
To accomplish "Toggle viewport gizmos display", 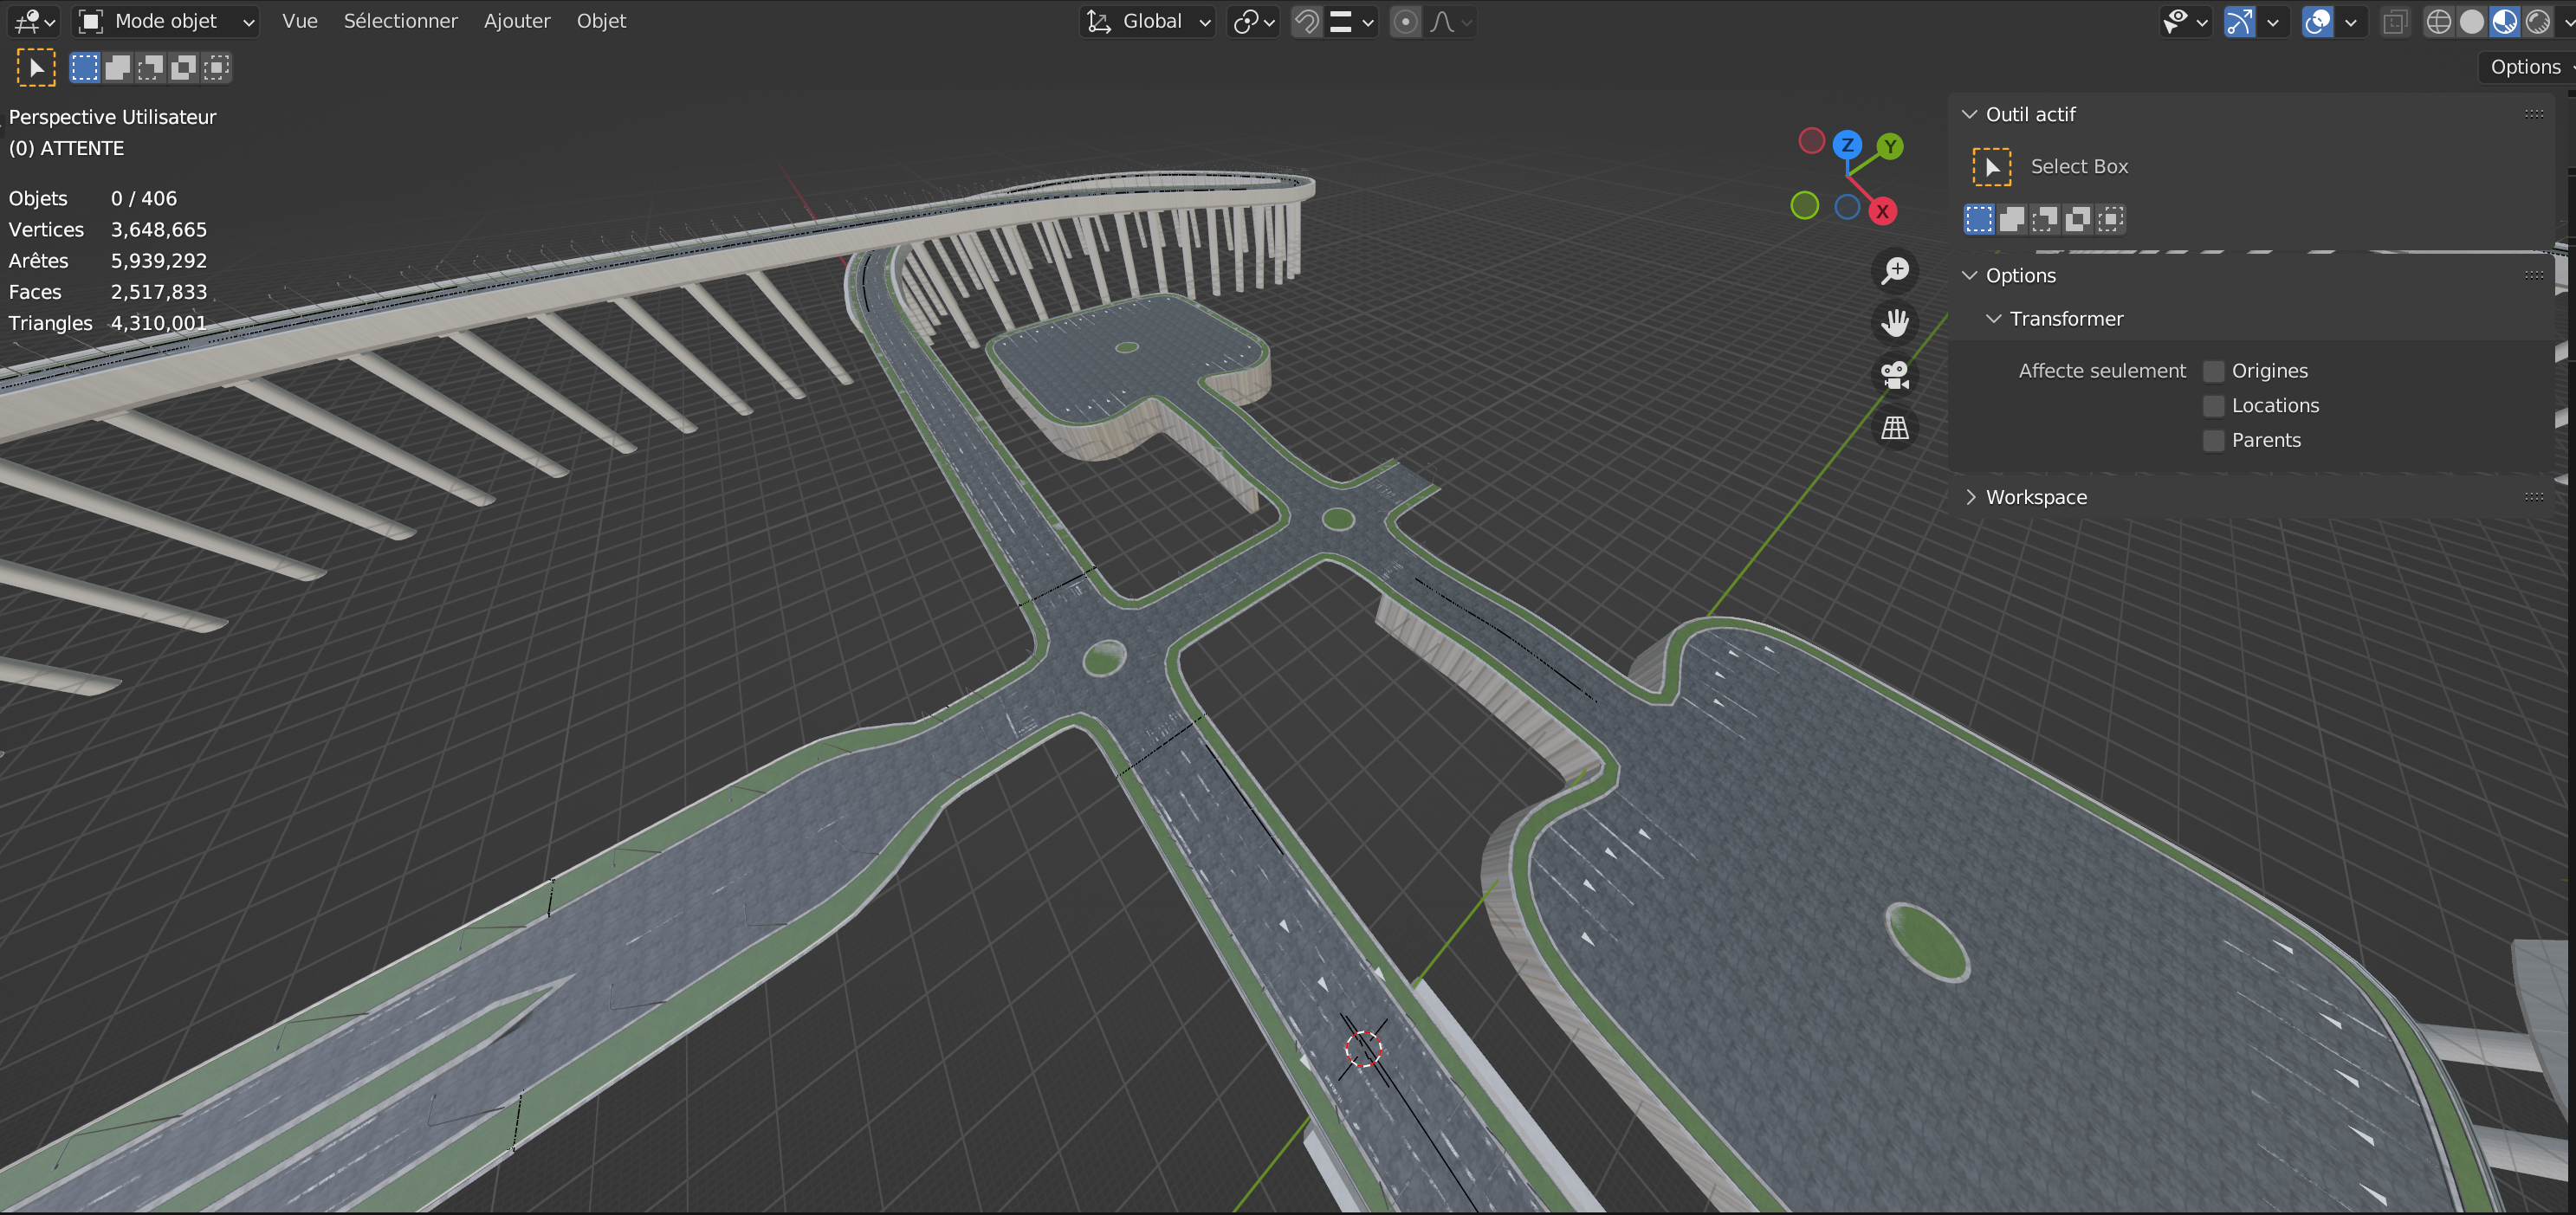I will tap(2239, 21).
